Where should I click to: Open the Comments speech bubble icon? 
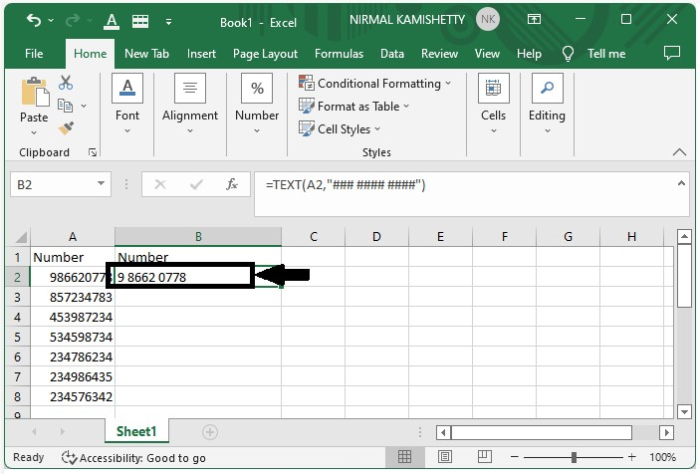[672, 53]
